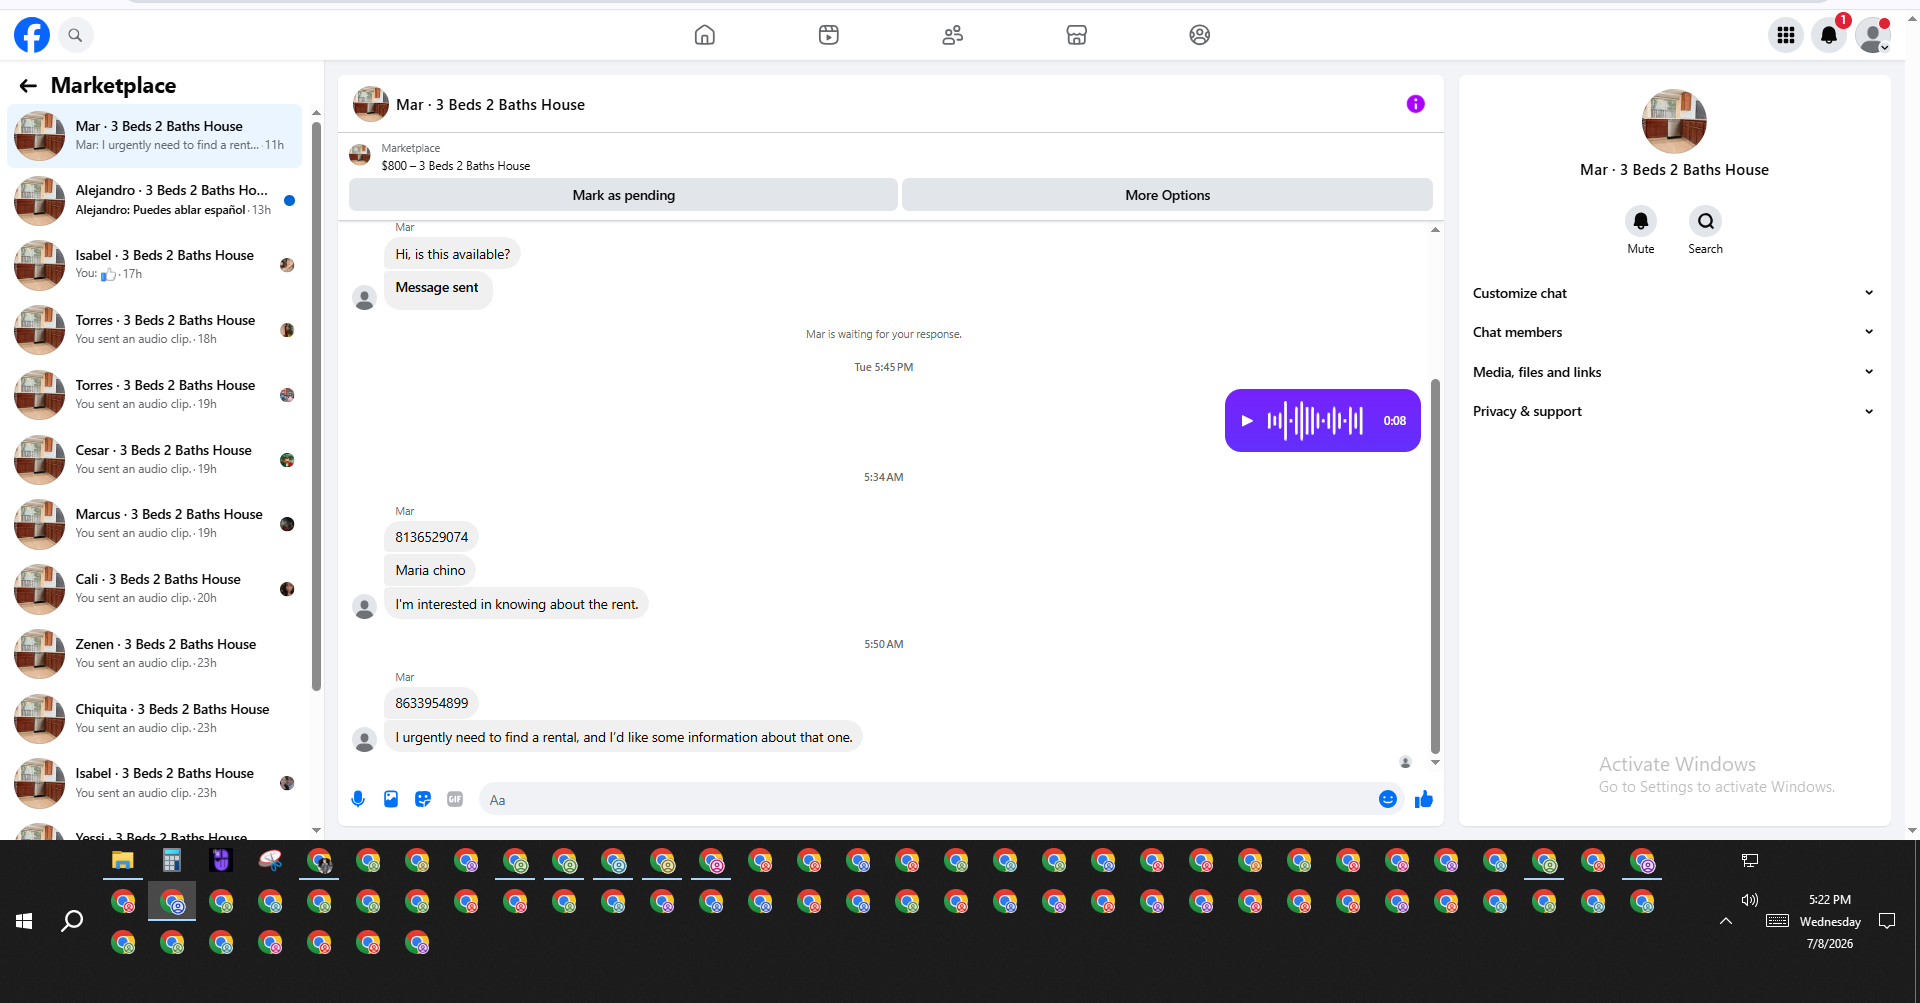
Task: Open Windows Start menu
Action: tap(25, 921)
